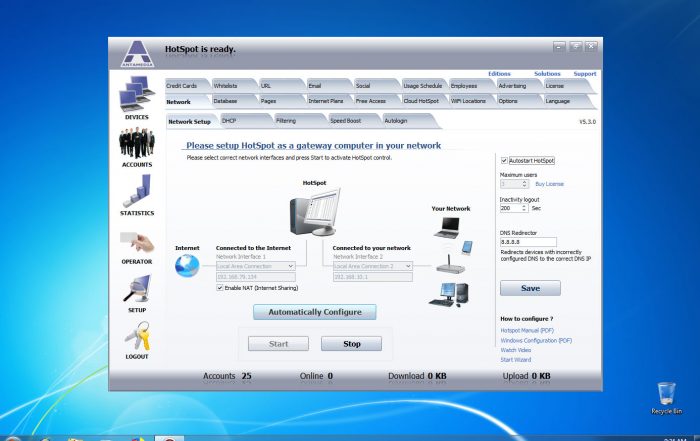
Task: Toggle the Autostart HotSpot checkbox
Action: 504,160
